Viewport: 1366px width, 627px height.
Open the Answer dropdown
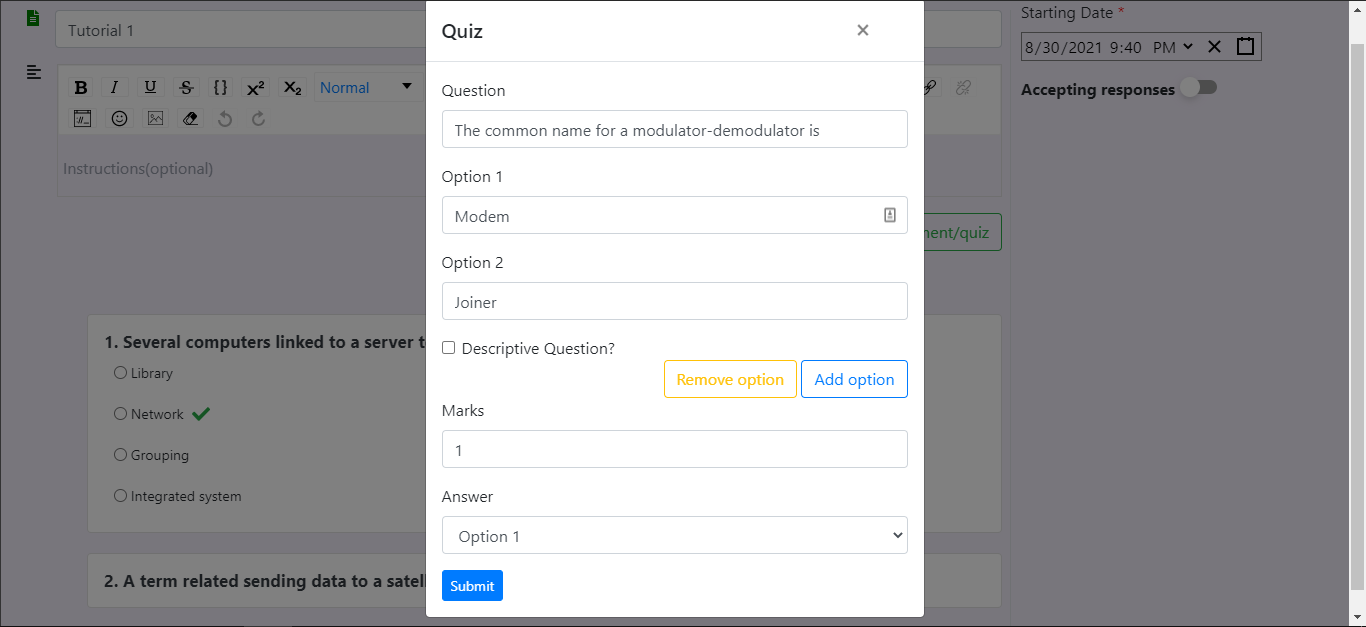(675, 535)
